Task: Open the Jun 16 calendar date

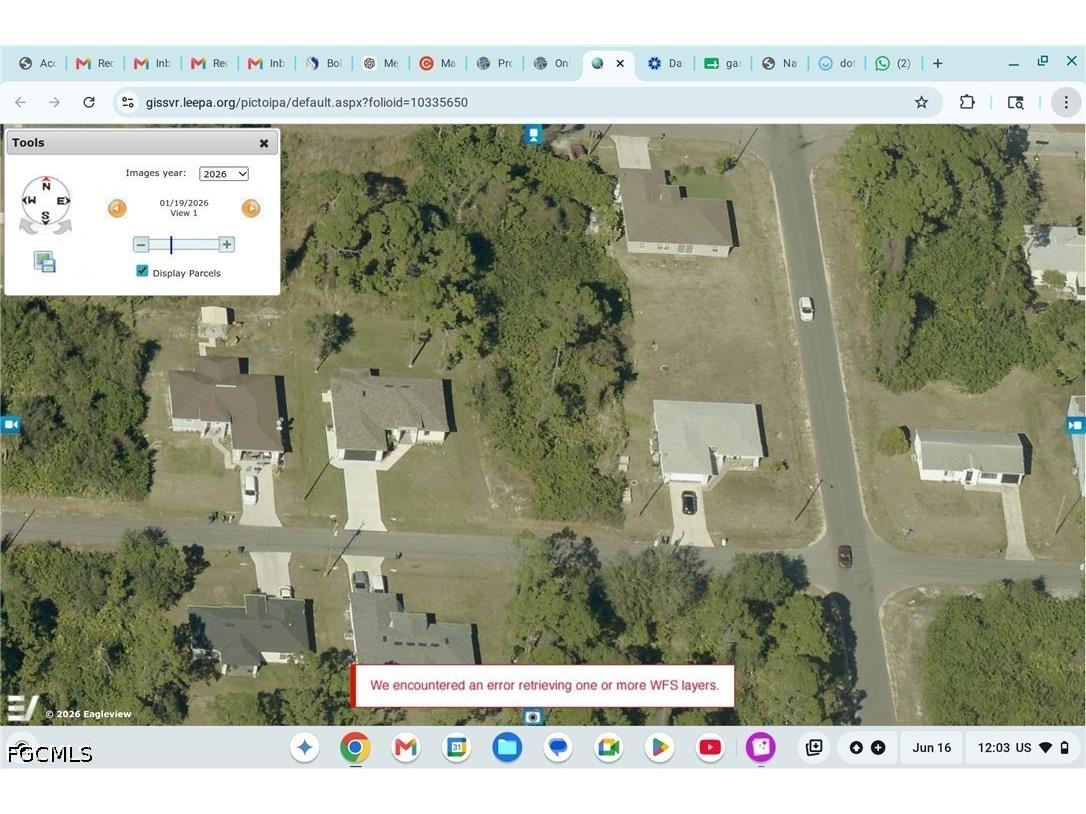Action: 932,747
